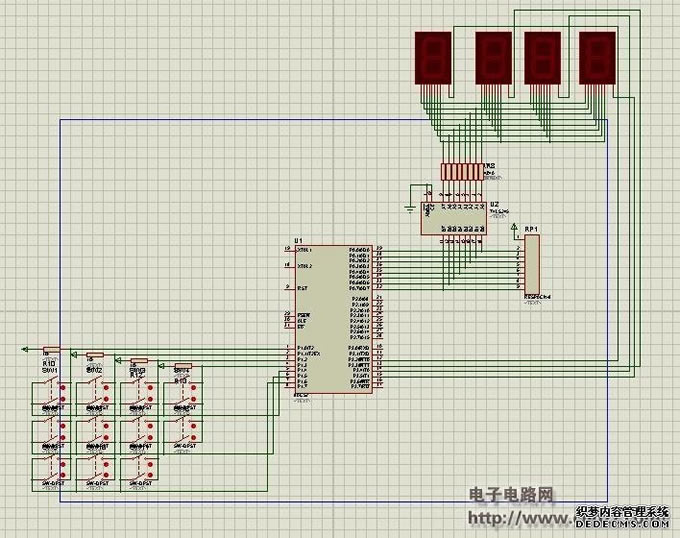
Task: Click the first (leftmost) seven-segment display
Action: click(433, 57)
